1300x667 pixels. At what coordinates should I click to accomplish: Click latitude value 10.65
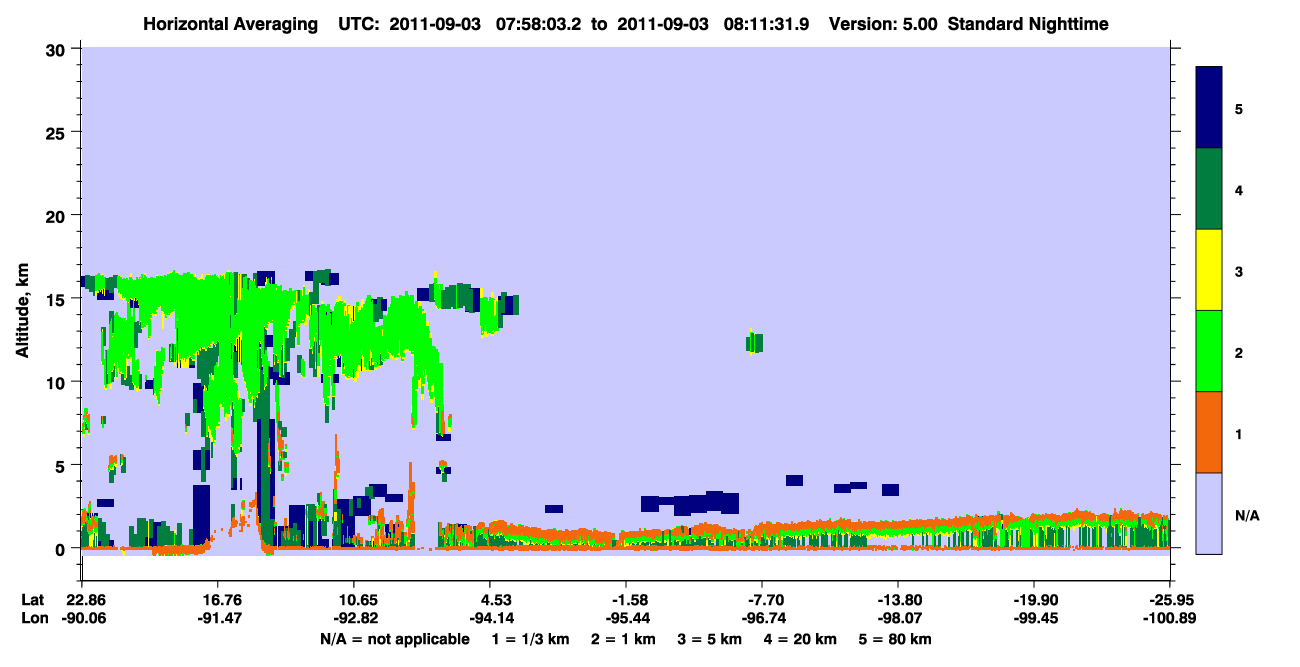(353, 600)
